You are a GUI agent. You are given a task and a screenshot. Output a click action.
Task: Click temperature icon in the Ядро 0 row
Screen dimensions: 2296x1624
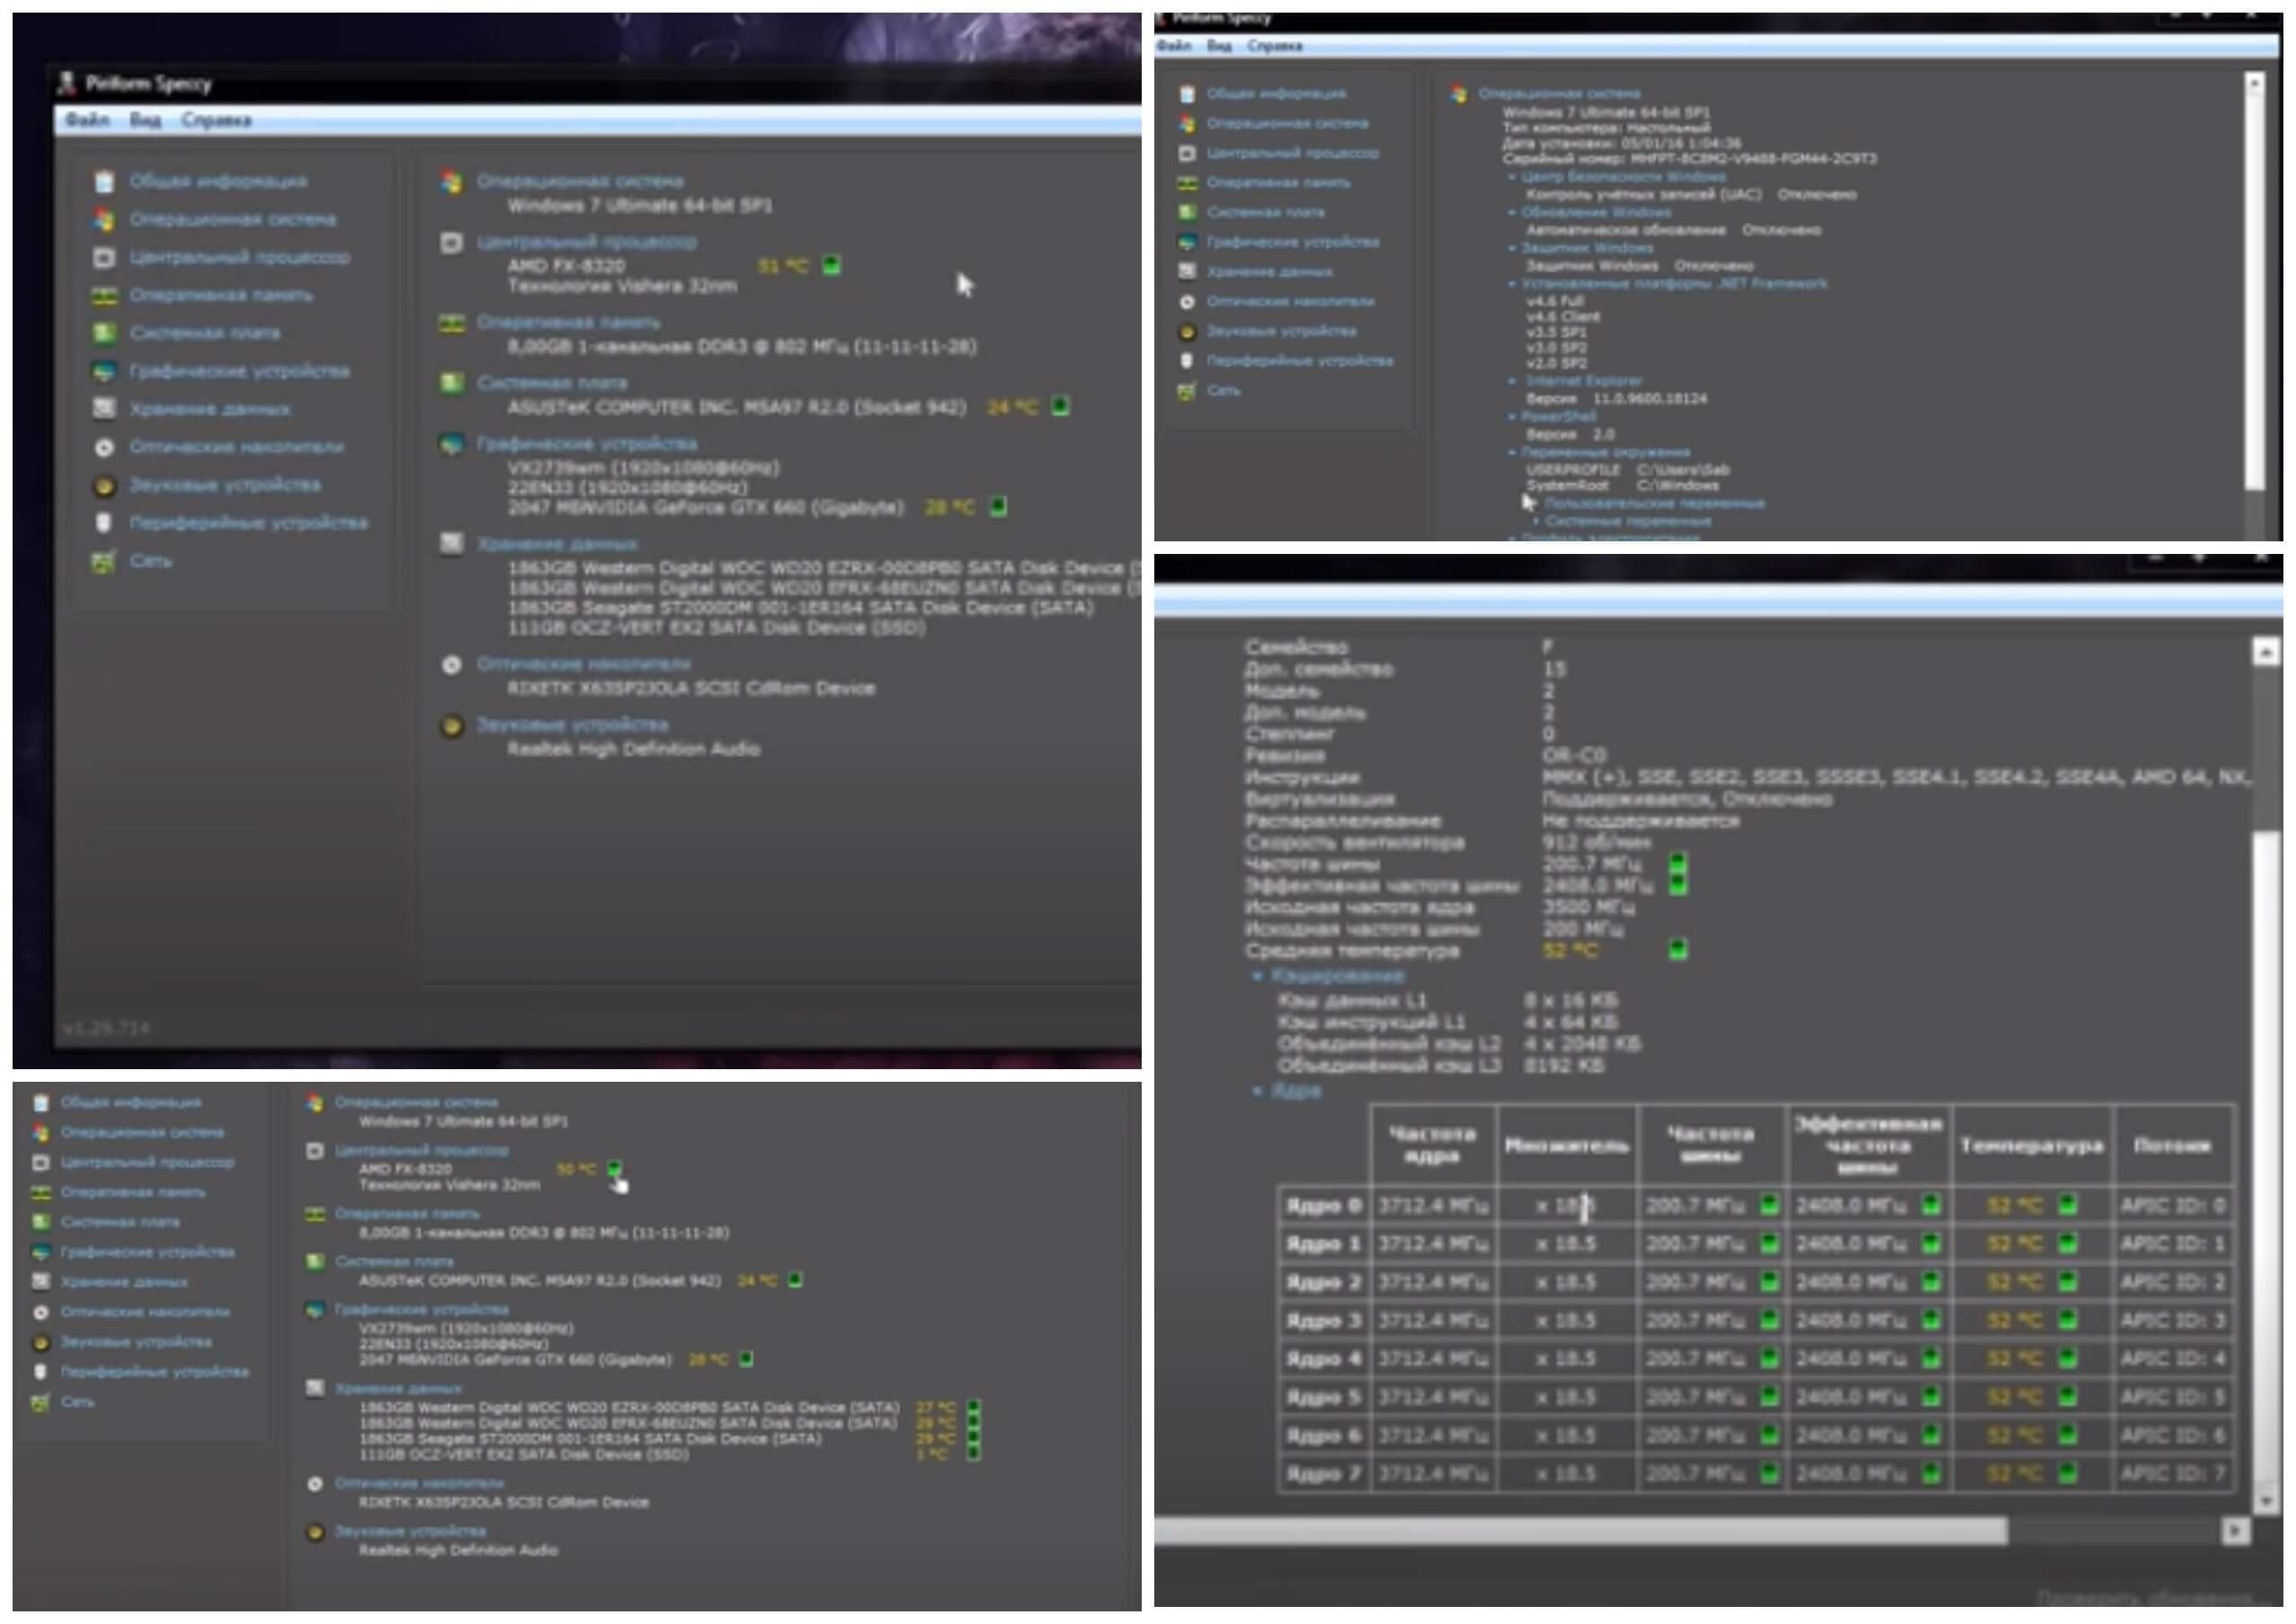tap(2066, 1205)
